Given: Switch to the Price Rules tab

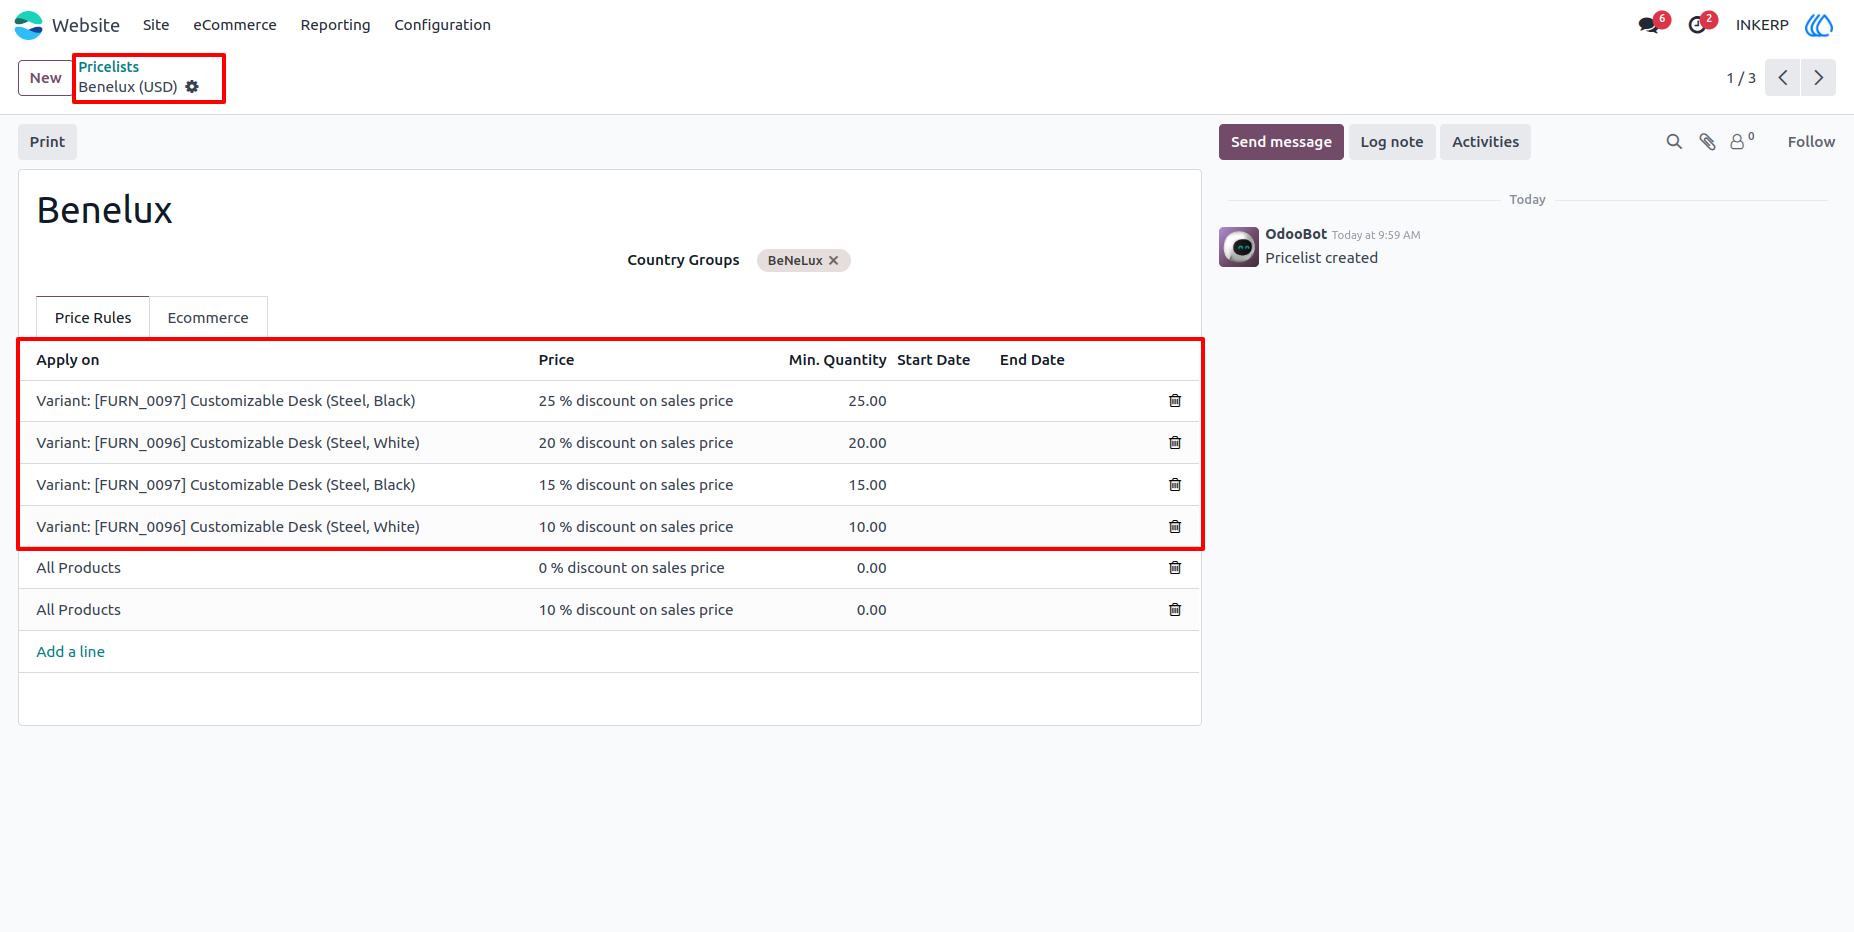Looking at the screenshot, I should coord(93,318).
